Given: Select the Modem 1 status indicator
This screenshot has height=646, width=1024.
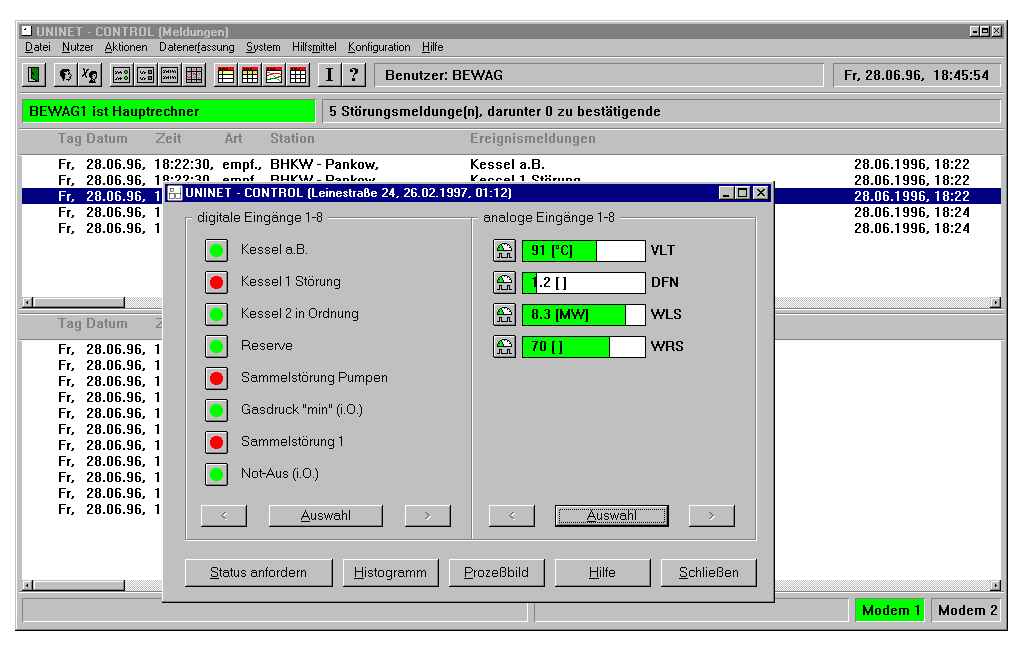Looking at the screenshot, I should (890, 610).
